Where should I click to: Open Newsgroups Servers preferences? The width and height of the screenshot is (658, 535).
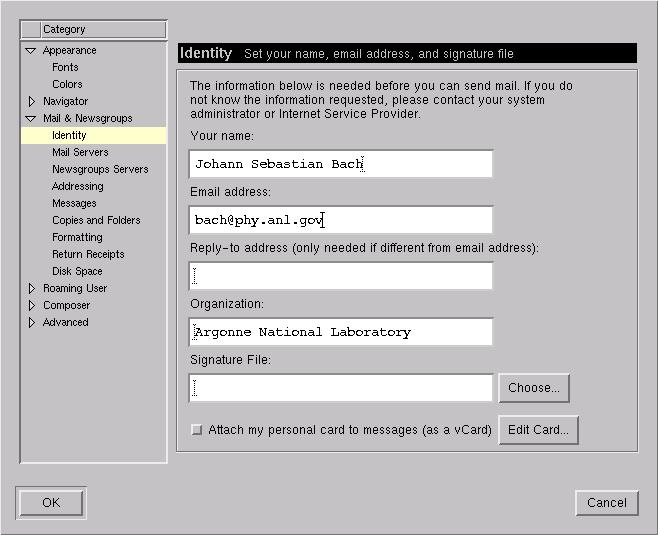click(100, 169)
